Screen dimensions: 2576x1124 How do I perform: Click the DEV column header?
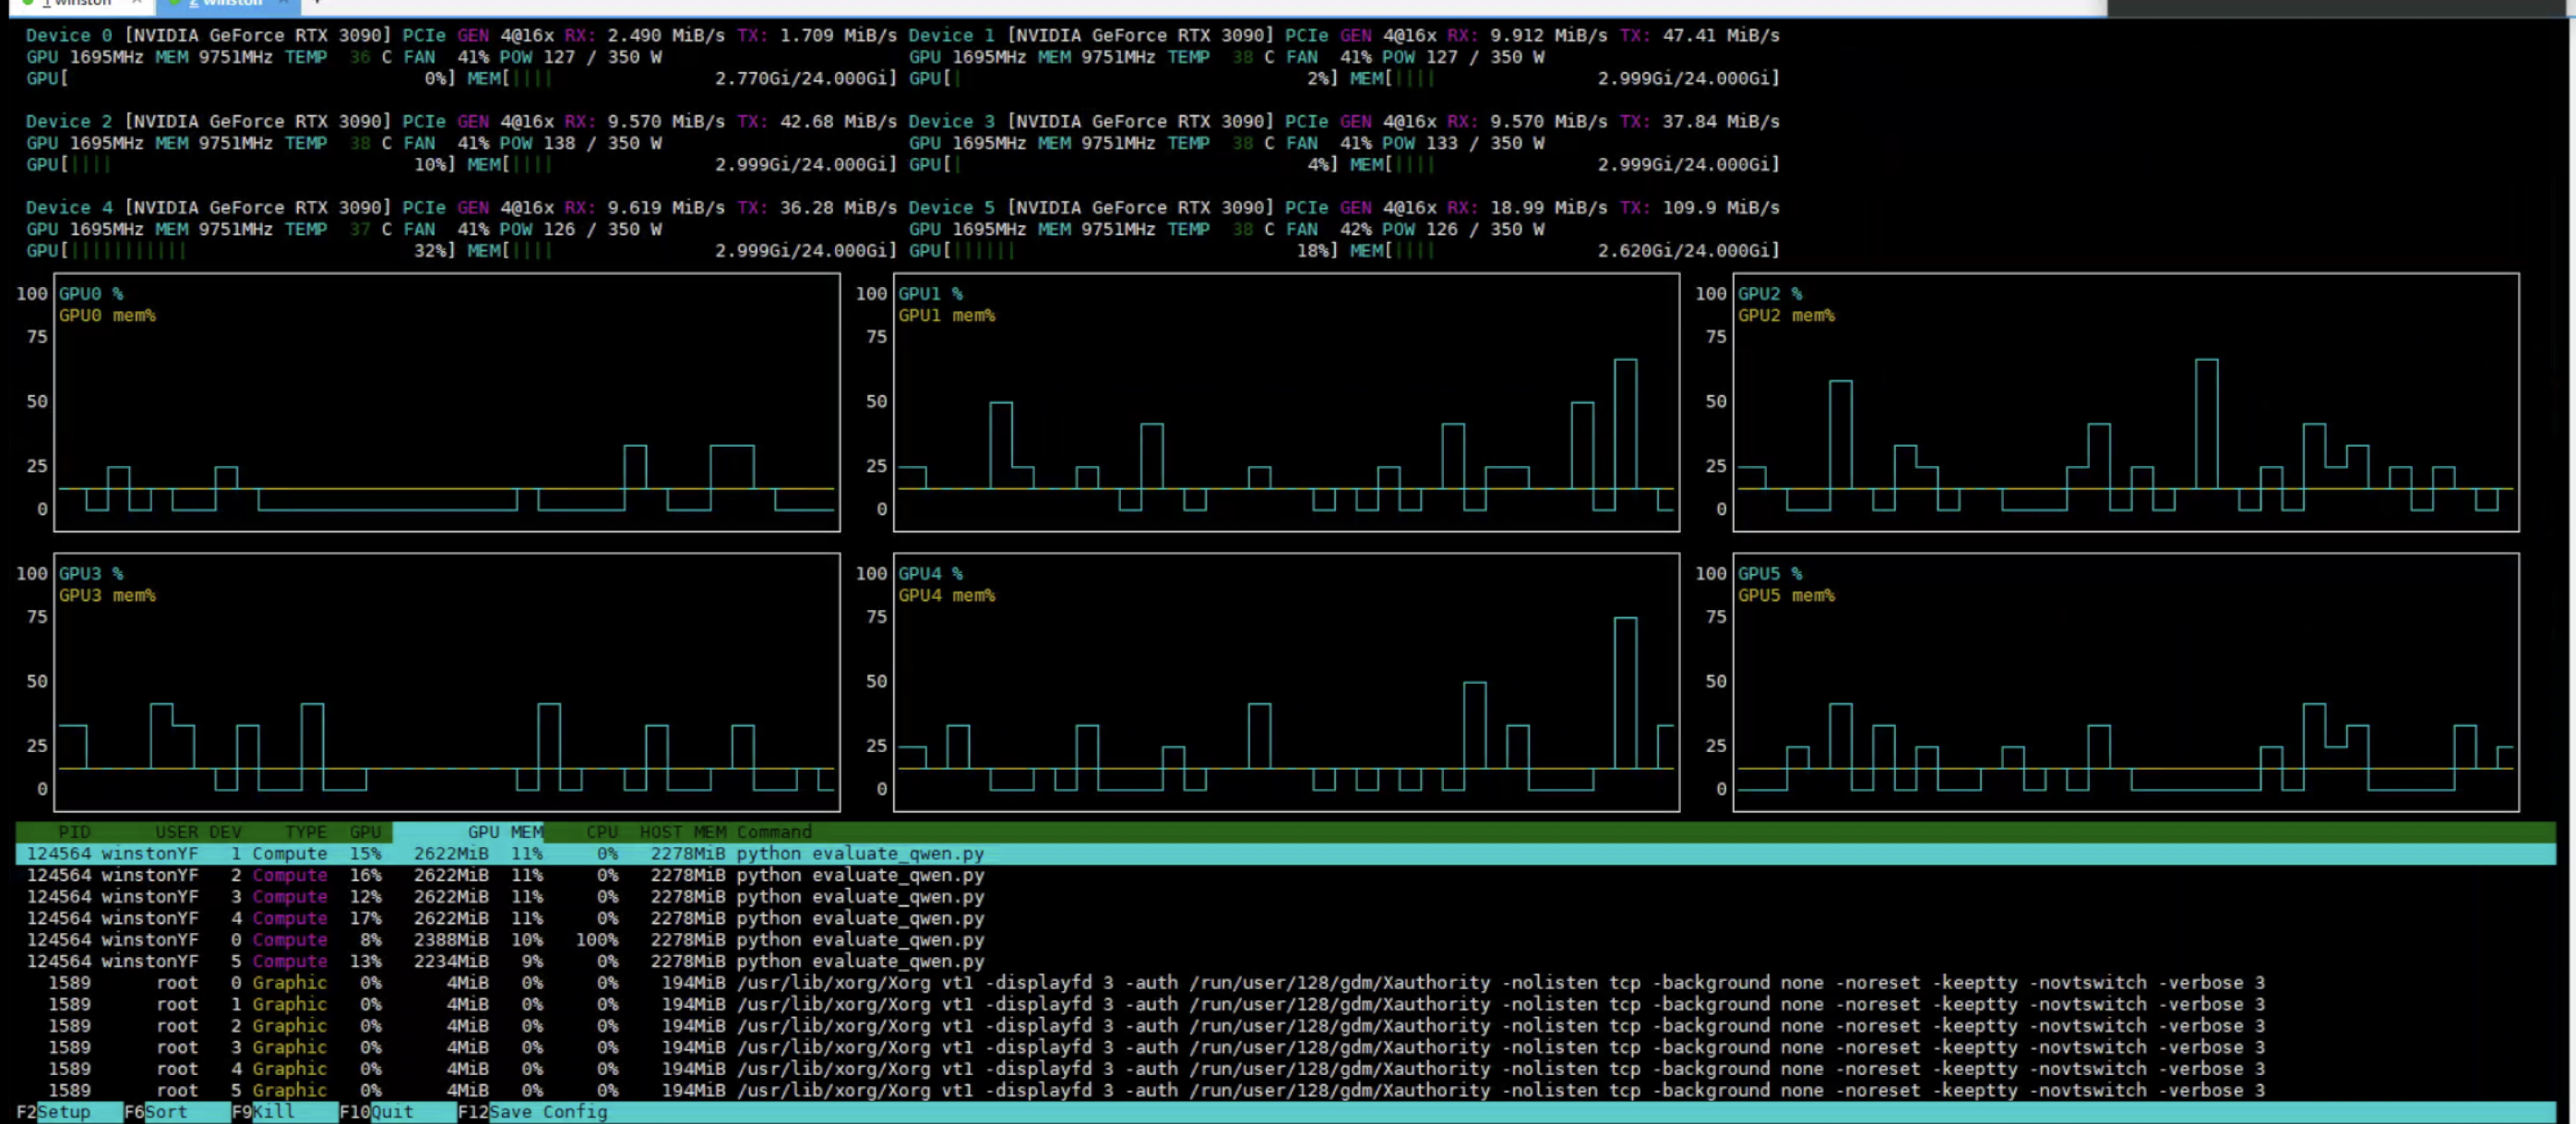225,832
